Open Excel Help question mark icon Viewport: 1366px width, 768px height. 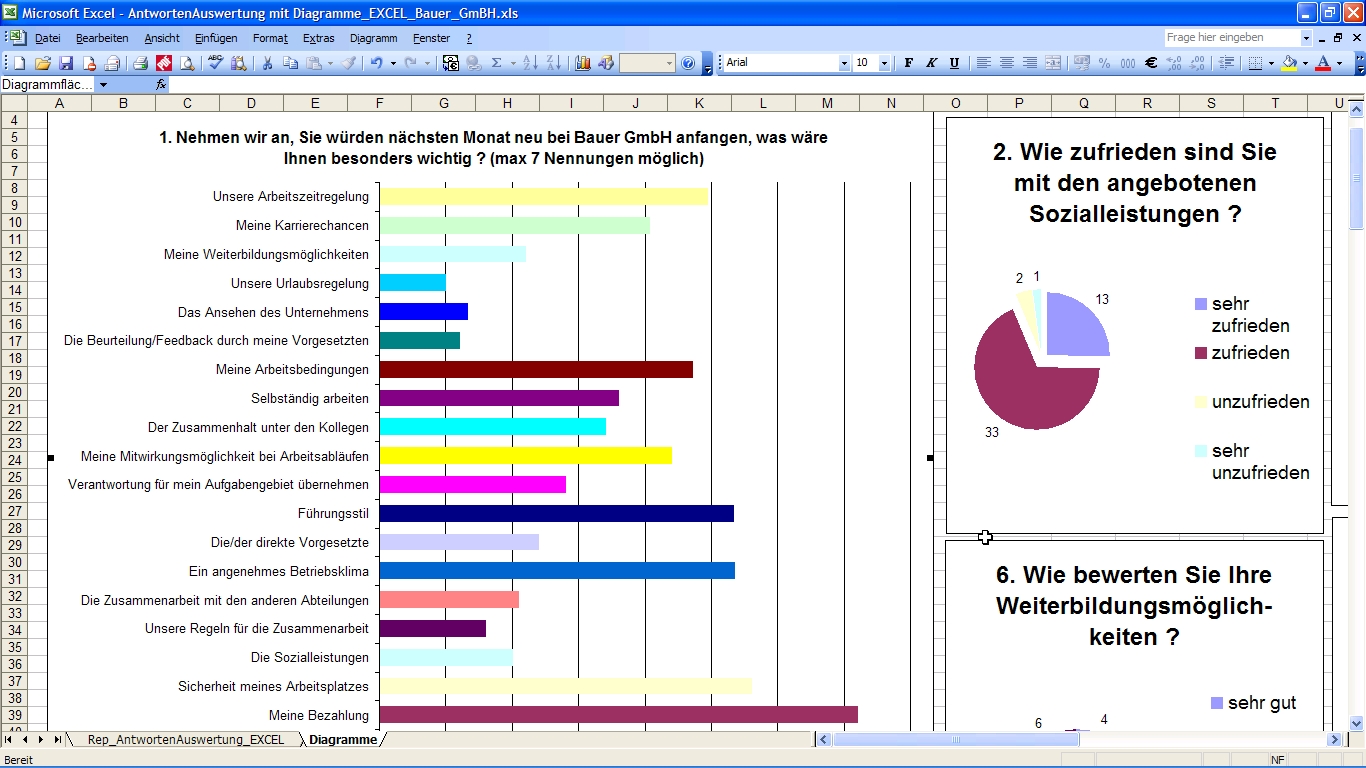[688, 63]
